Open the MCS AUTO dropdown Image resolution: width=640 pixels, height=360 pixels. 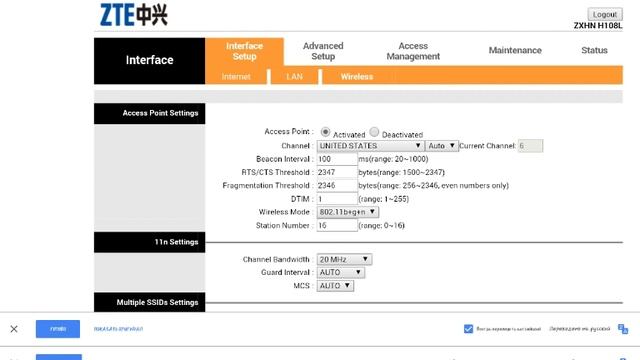[335, 286]
